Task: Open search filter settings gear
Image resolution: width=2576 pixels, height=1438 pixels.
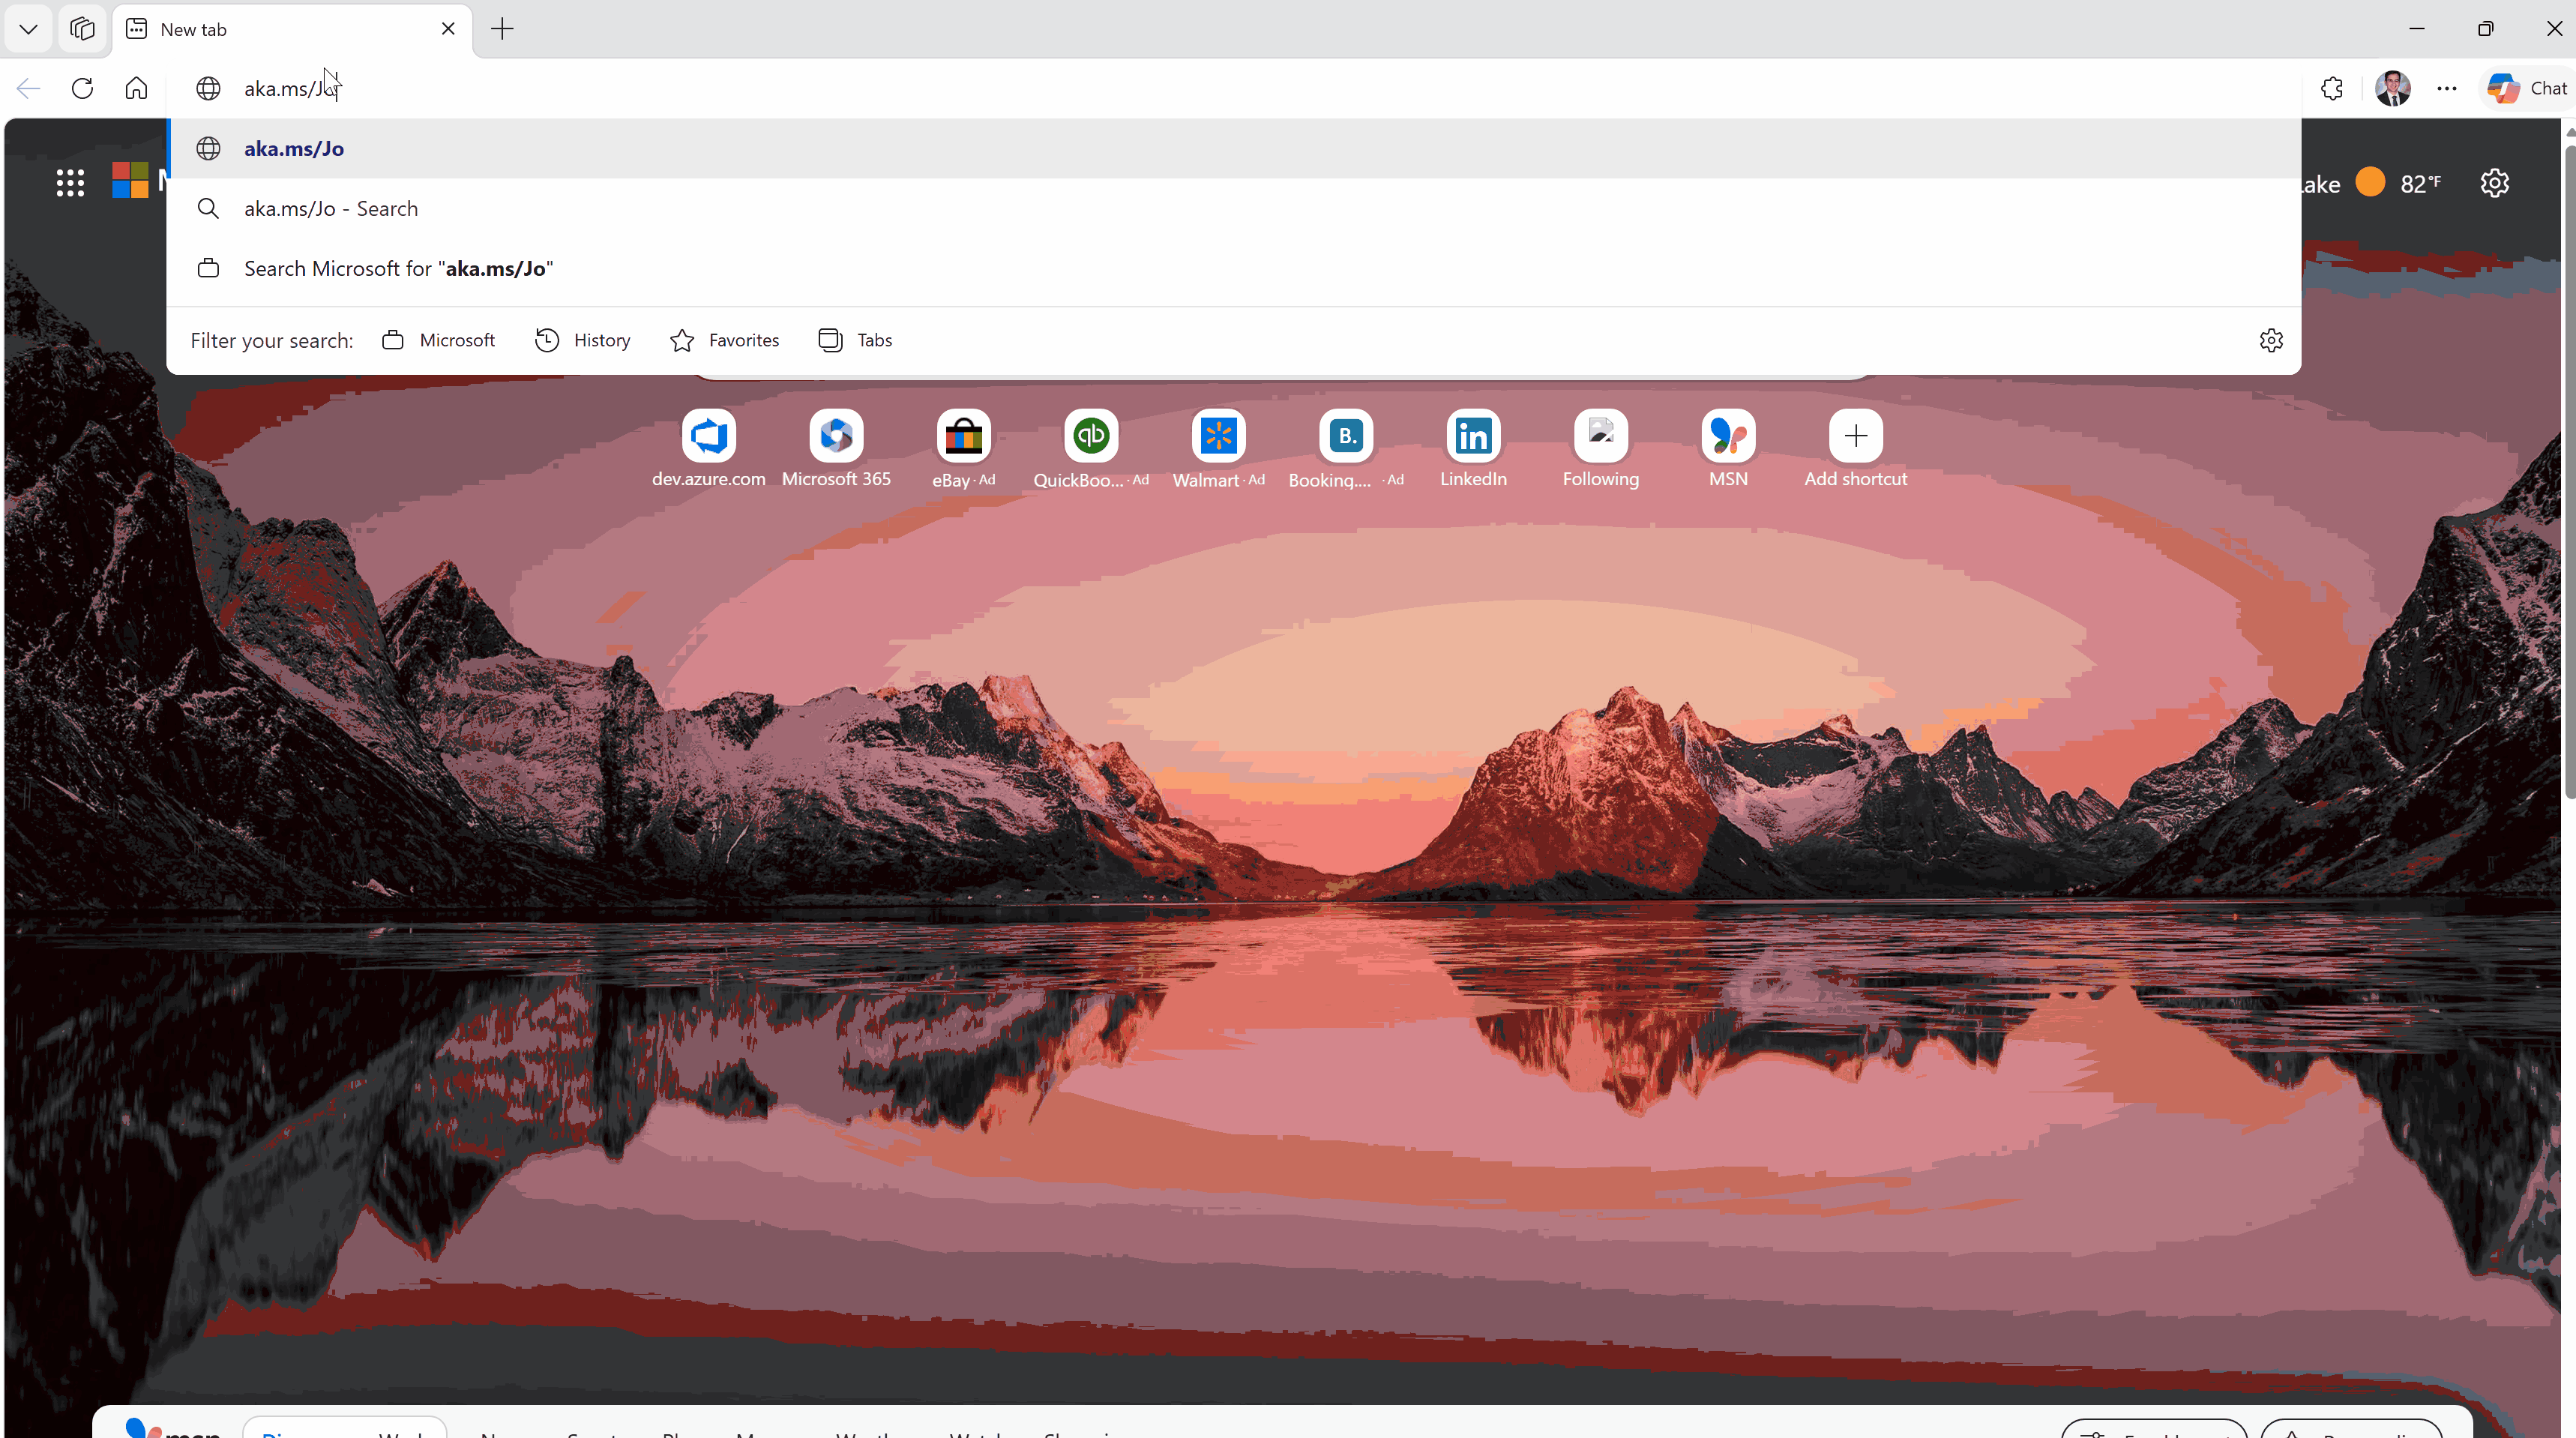Action: (2271, 340)
